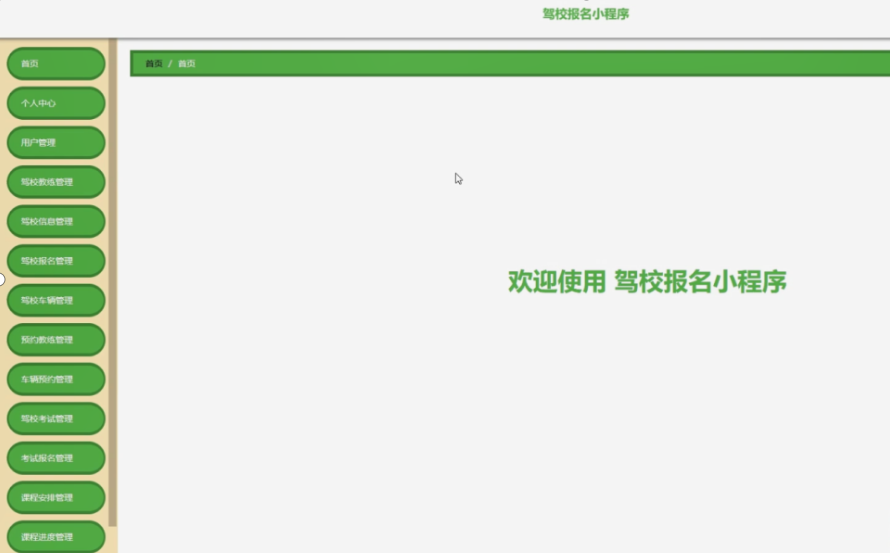890x553 pixels.
Task: Select 课程进度管理 at sidebar bottom
Action: [x=56, y=537]
